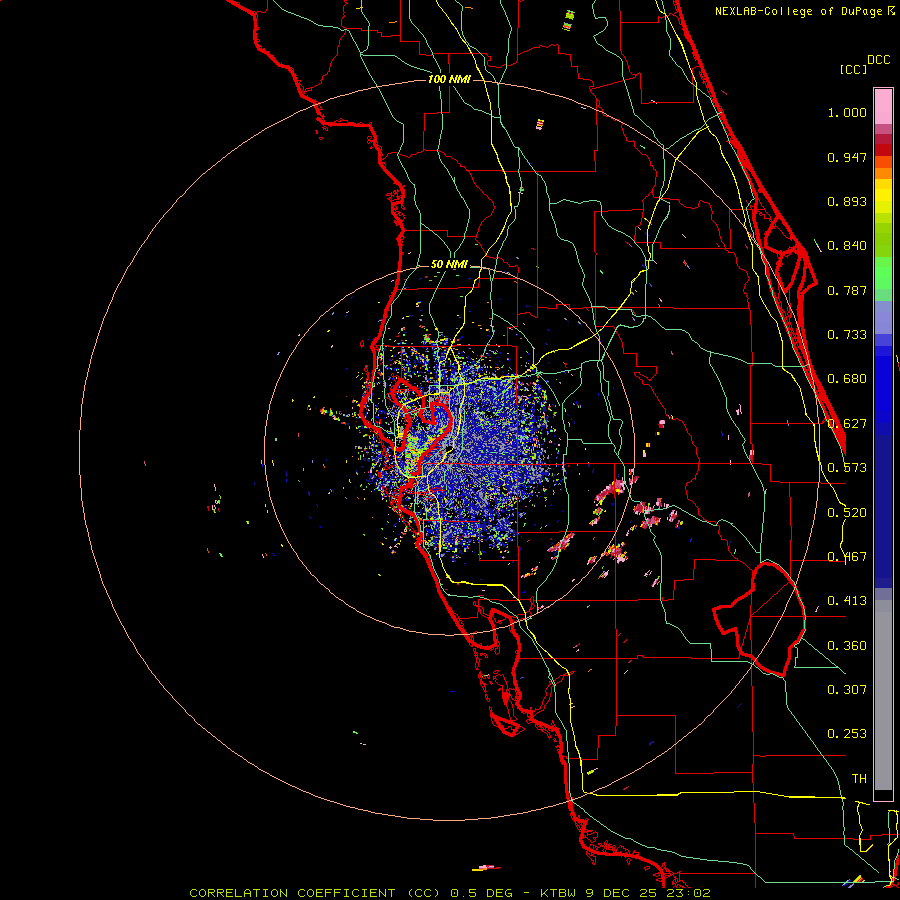Select the 0.893 scale value
Screen dimensions: 900x900
[x=847, y=201]
